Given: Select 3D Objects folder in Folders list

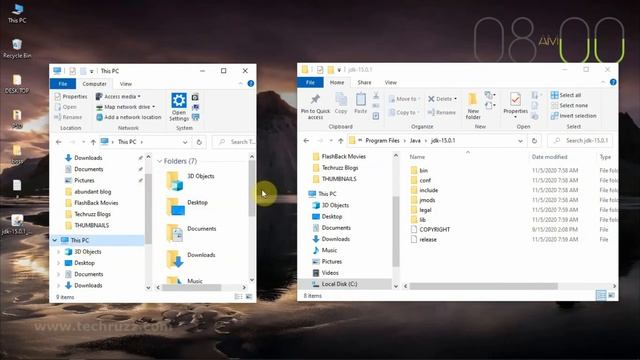Looking at the screenshot, I should (x=190, y=180).
